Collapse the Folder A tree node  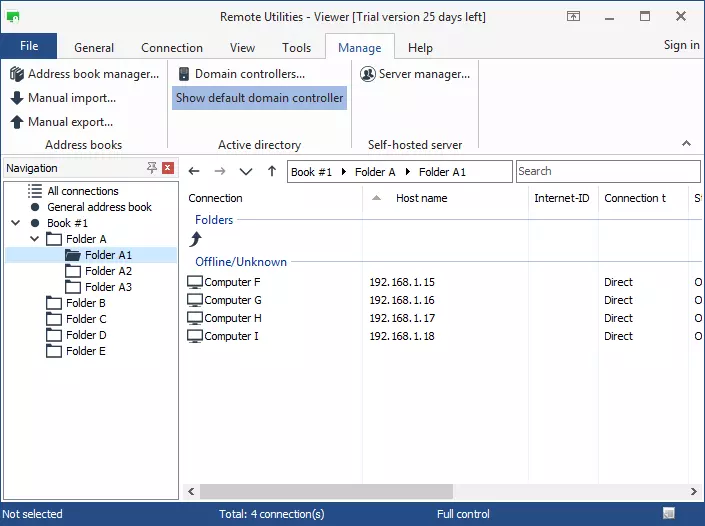34,239
